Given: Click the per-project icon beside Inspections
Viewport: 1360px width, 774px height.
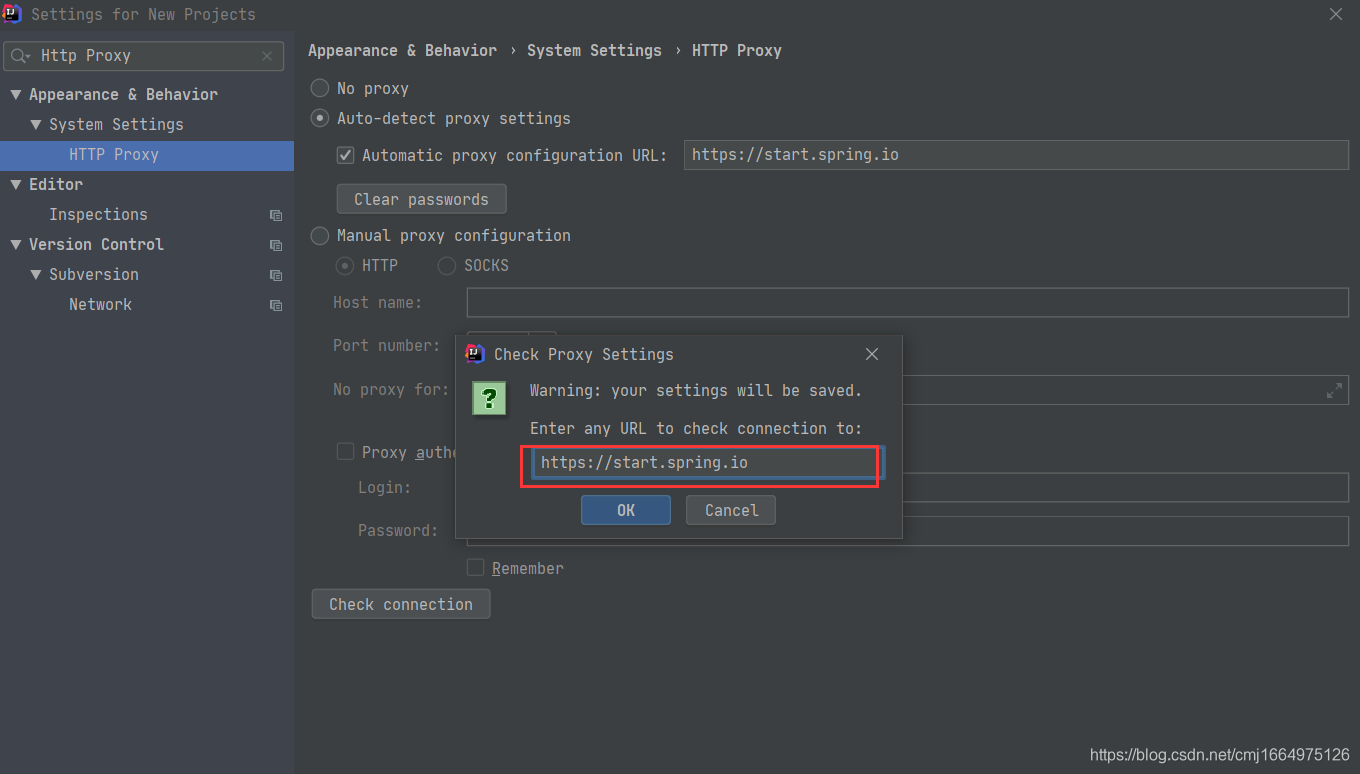Looking at the screenshot, I should pyautogui.click(x=276, y=215).
